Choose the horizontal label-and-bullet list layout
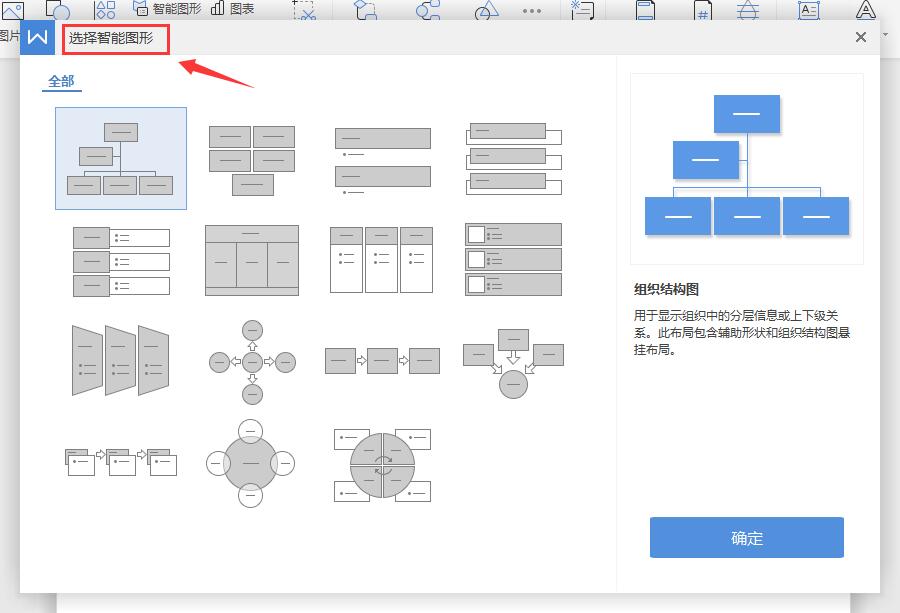 121,262
